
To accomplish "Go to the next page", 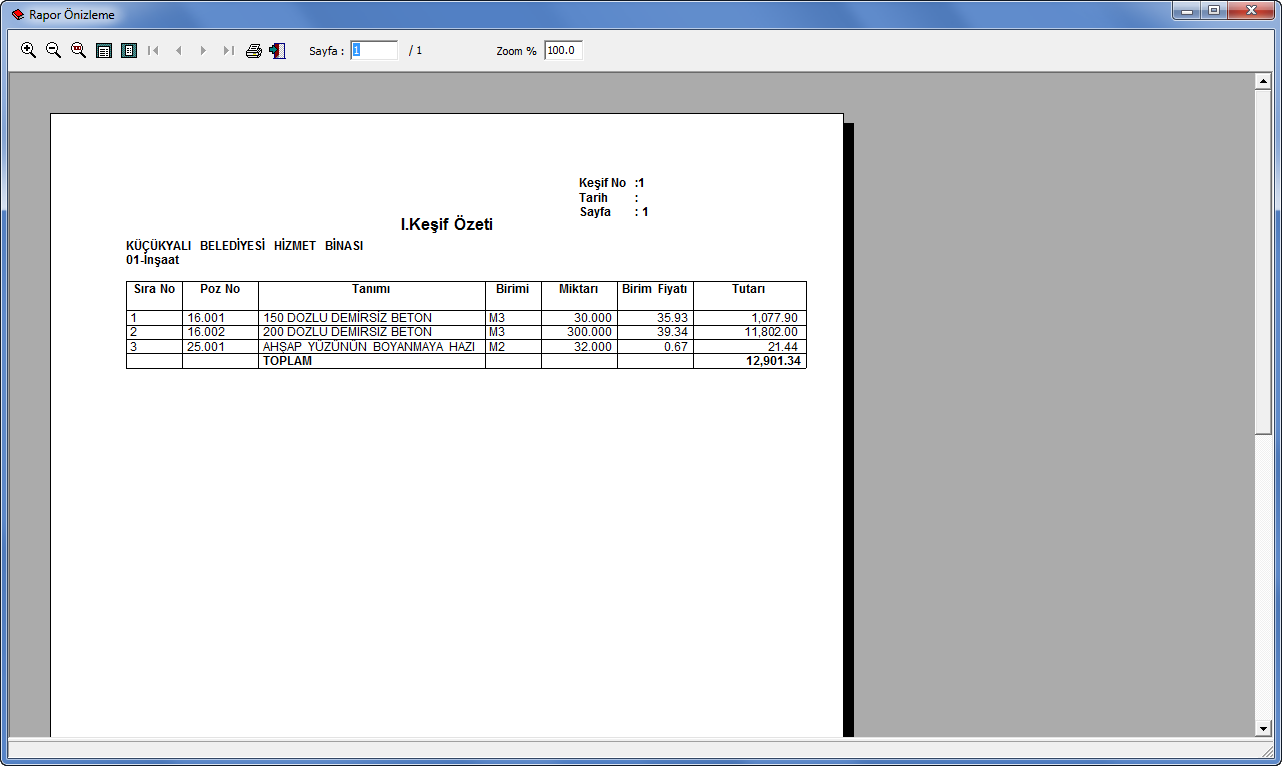I will pyautogui.click(x=204, y=50).
